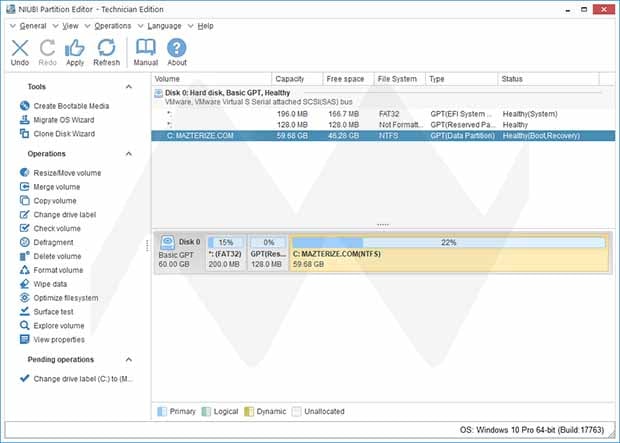
Task: Click the Resize/Move volume icon
Action: coord(25,172)
